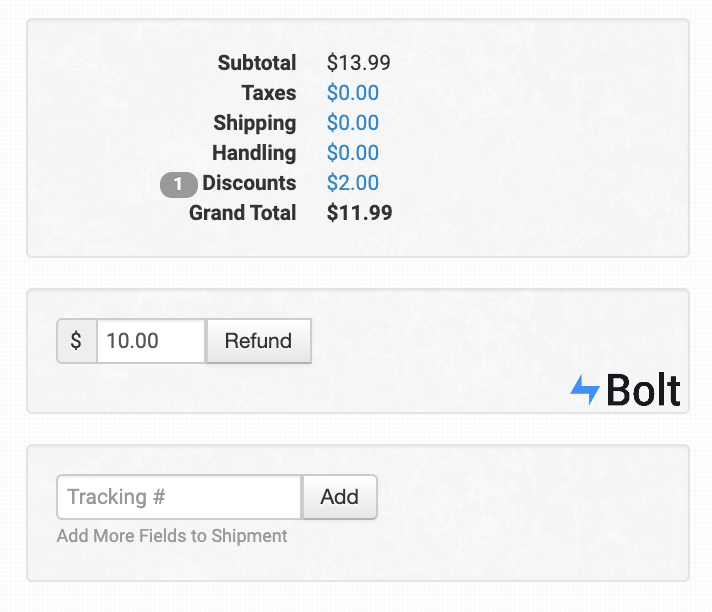The image size is (712, 612).
Task: Click the Shipping label
Action: click(255, 123)
